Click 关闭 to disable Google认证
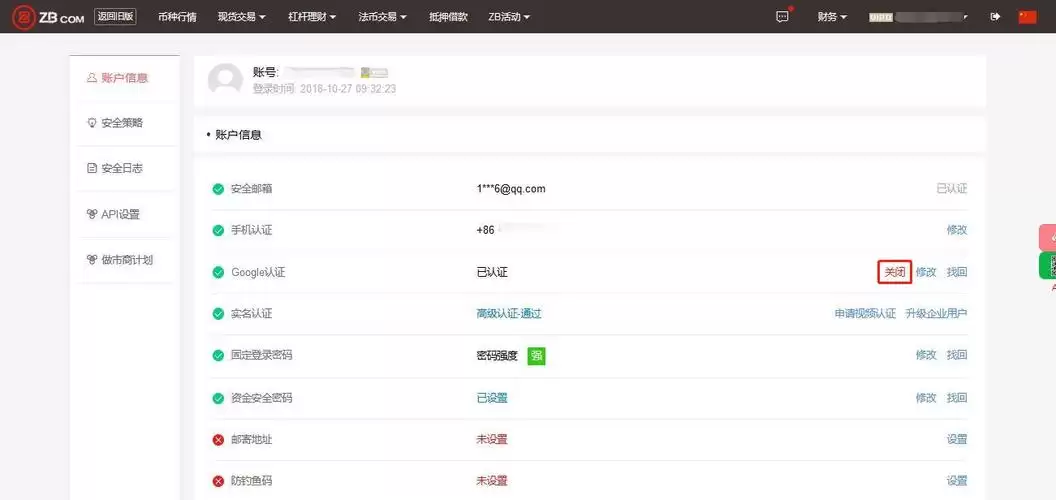The height and width of the screenshot is (500, 1056). click(894, 272)
